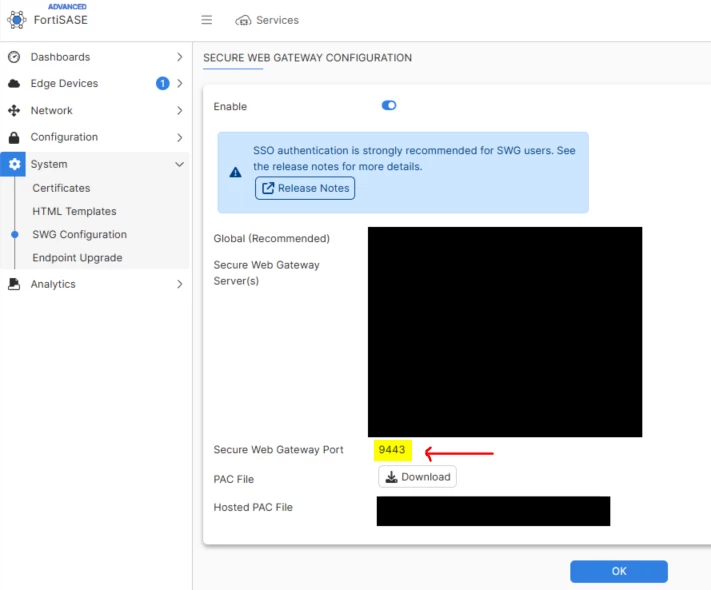Image resolution: width=711 pixels, height=590 pixels.
Task: Select HTML Templates submenu item
Action: pyautogui.click(x=74, y=211)
